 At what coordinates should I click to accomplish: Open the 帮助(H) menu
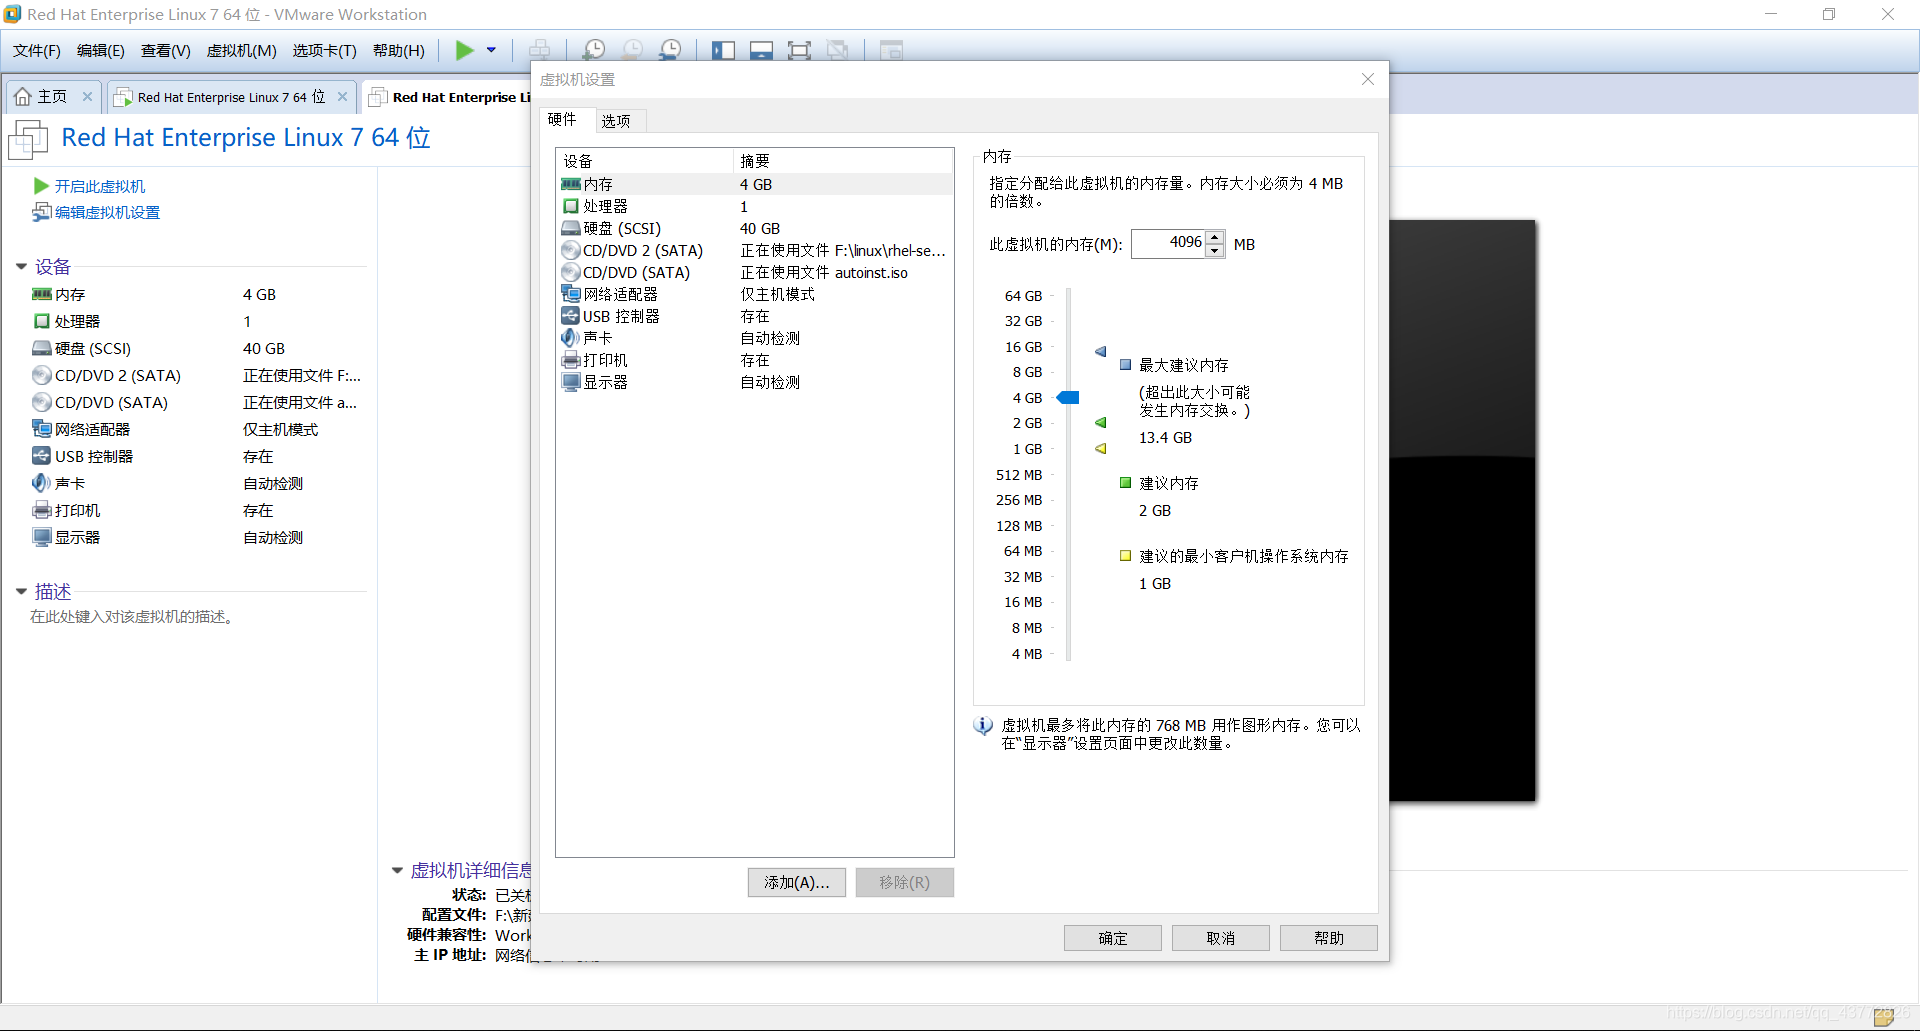pos(398,50)
